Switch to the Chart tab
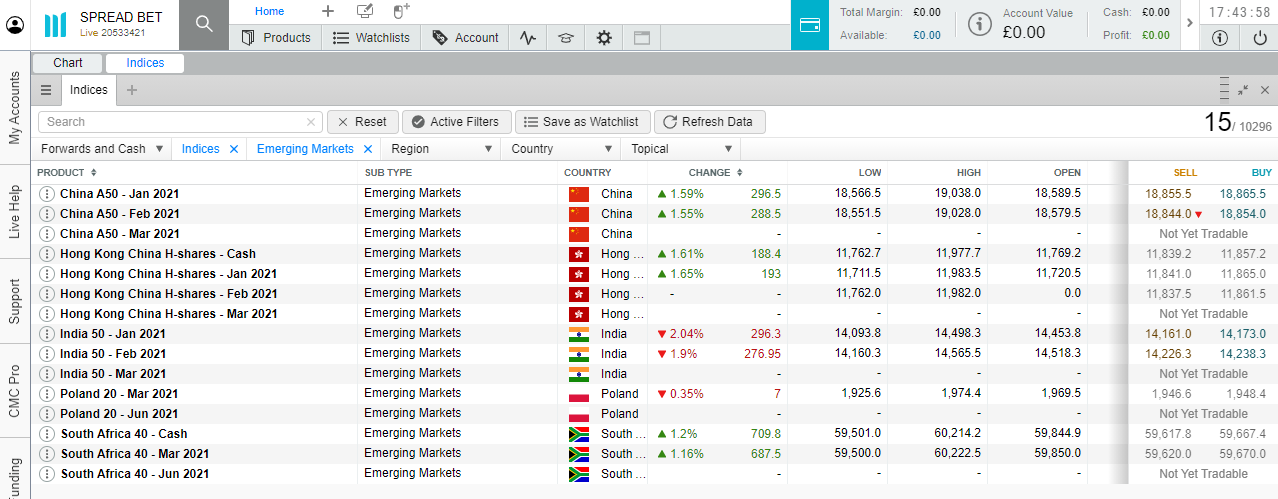Screen dimensions: 1278x499 (x=68, y=63)
